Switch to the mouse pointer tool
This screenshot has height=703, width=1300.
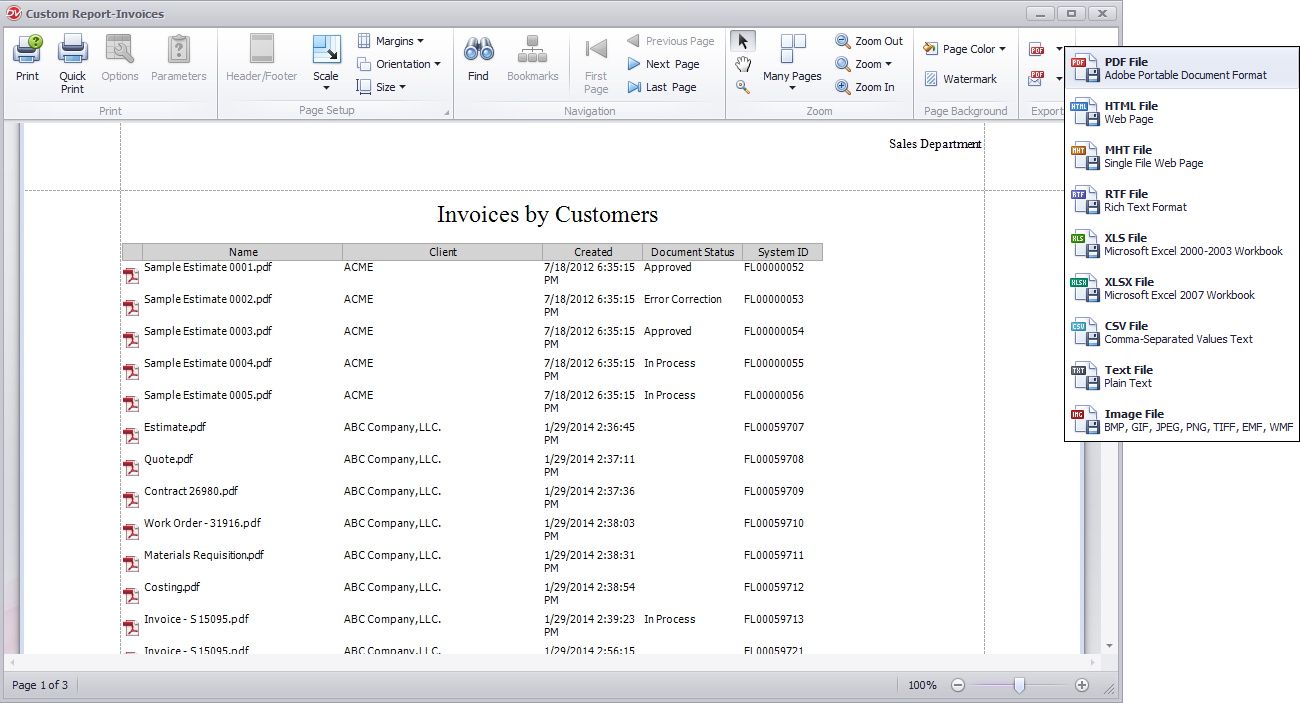coord(744,40)
